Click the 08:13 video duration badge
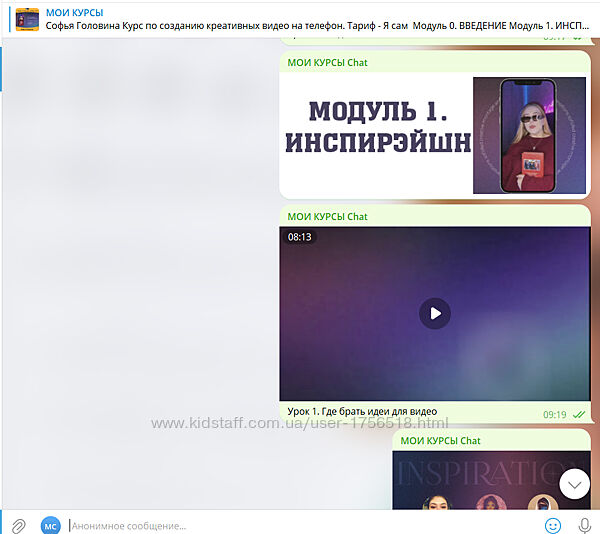This screenshot has height=534, width=600. 301,237
